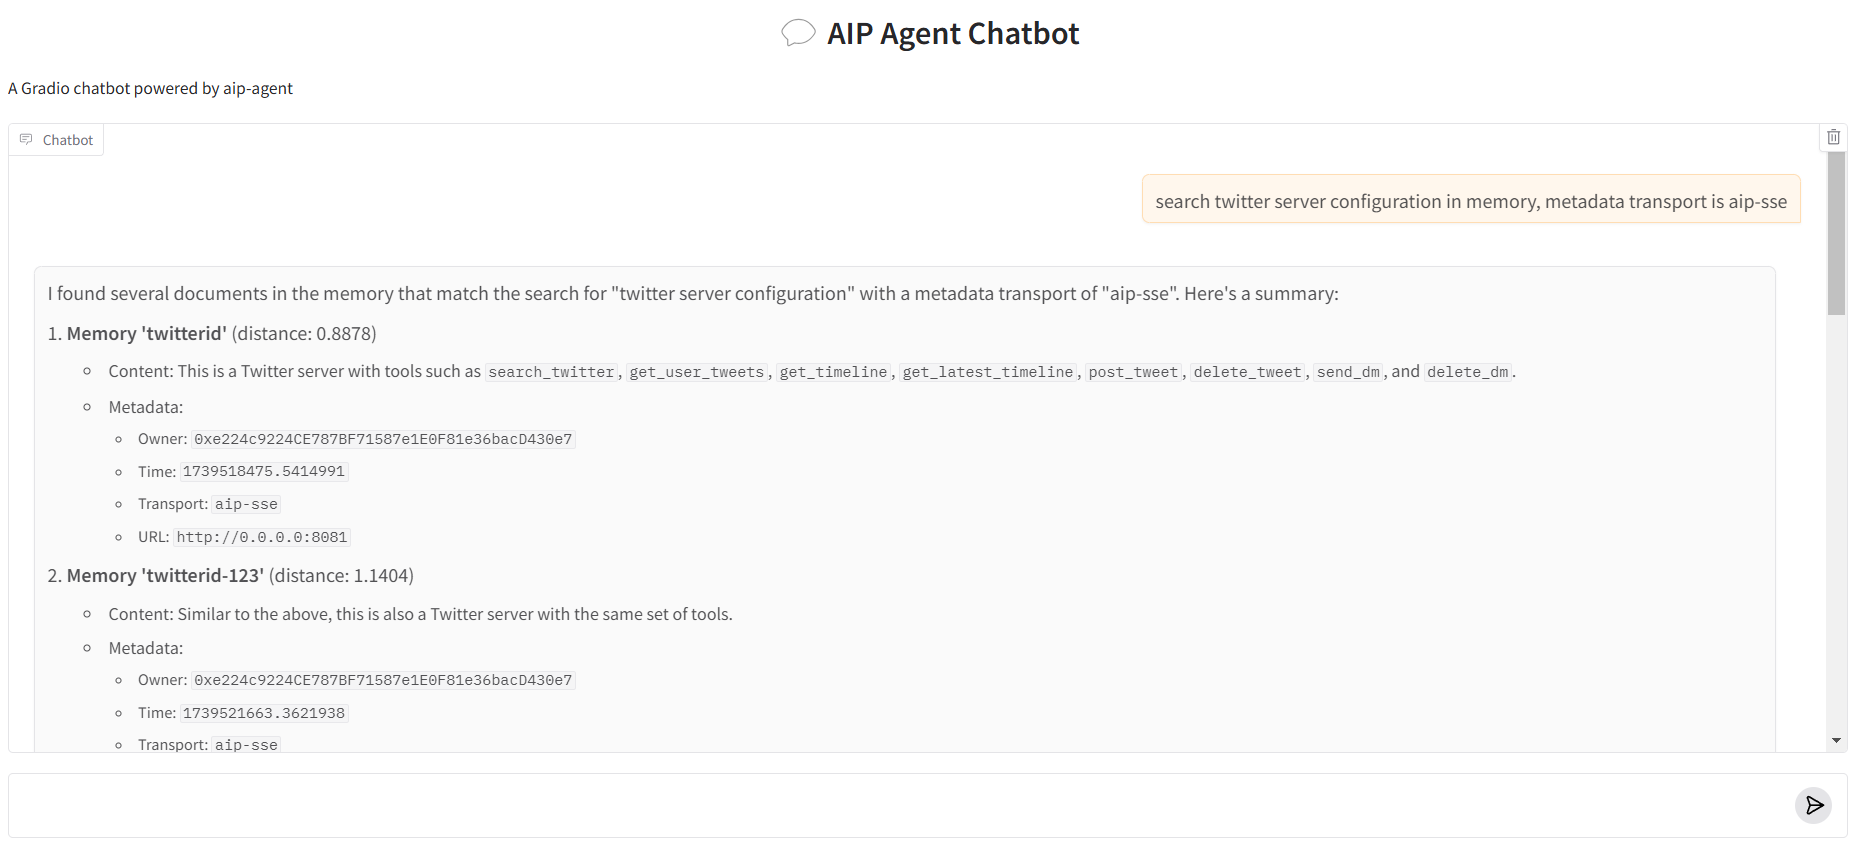This screenshot has height=859, width=1862.
Task: Click the scrollbar down arrow in chat
Action: 1836,741
